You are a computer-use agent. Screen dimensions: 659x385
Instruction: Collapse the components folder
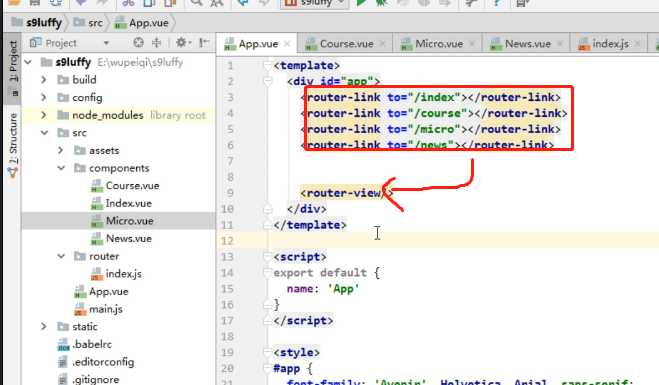61,168
